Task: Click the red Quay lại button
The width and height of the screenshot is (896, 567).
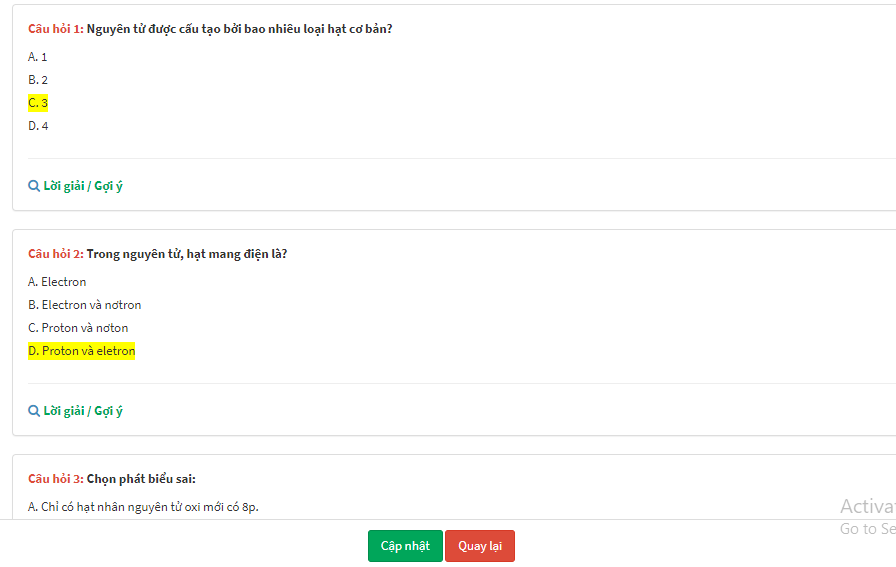Action: coord(480,546)
